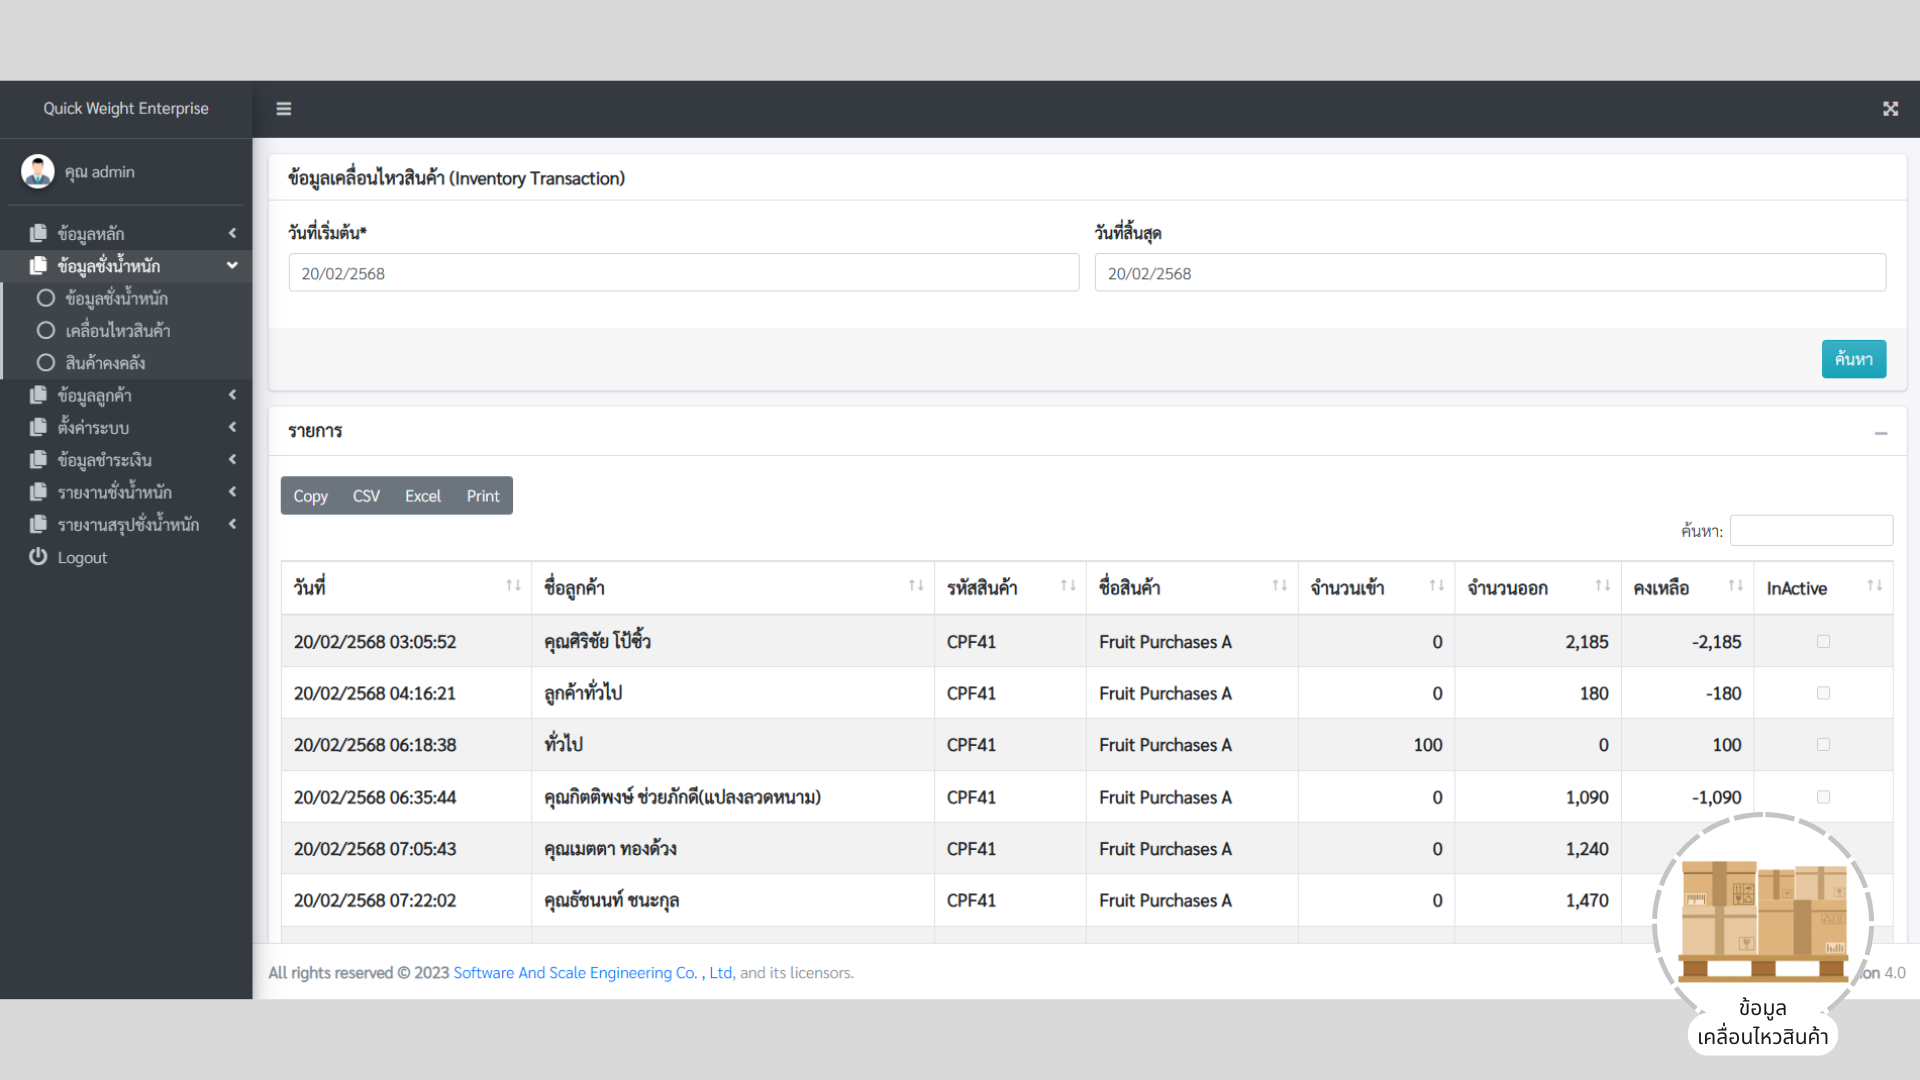1920x1080 pixels.
Task: Click the admin user avatar
Action: (x=38, y=172)
